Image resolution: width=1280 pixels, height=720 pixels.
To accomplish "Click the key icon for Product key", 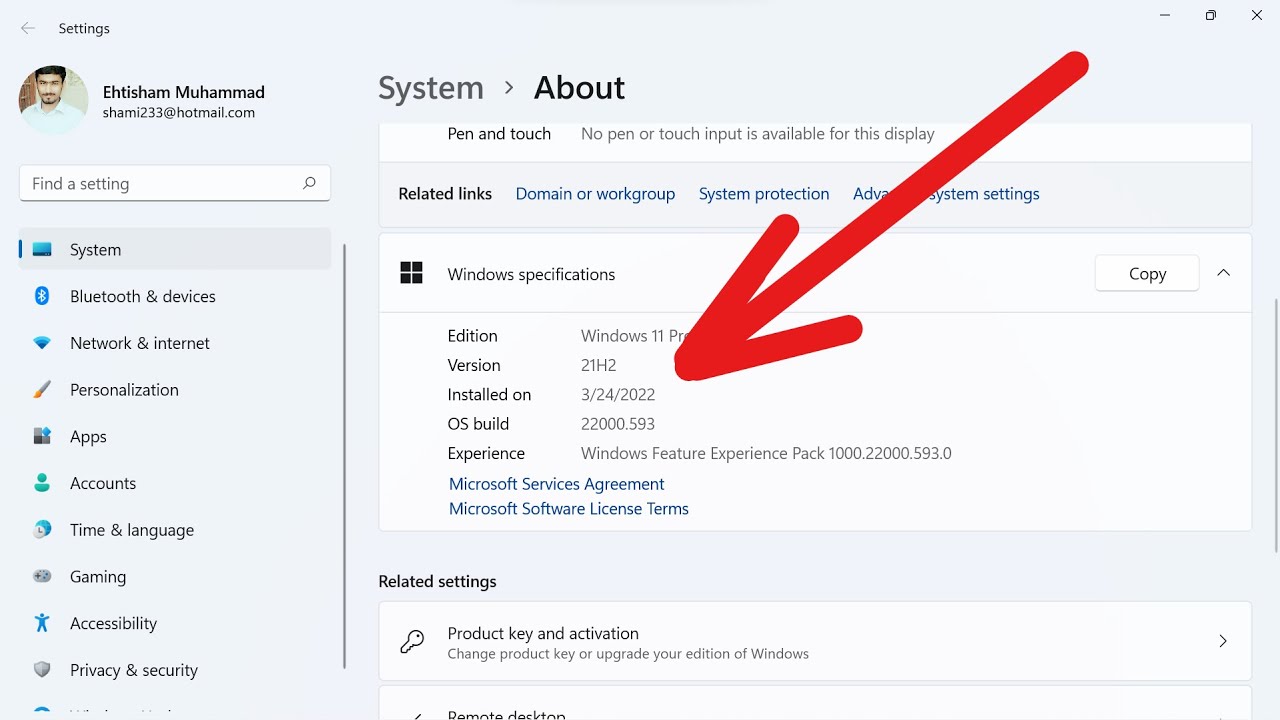I will (x=412, y=641).
